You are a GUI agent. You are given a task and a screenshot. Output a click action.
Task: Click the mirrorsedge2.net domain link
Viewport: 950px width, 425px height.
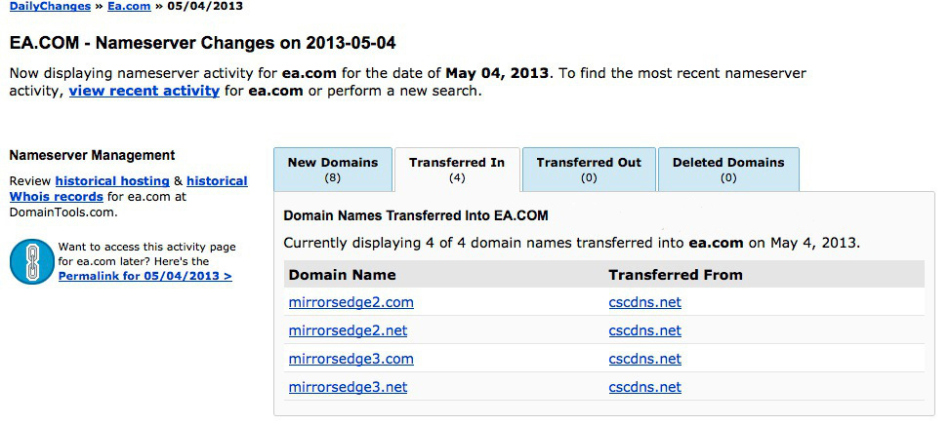[x=348, y=331]
